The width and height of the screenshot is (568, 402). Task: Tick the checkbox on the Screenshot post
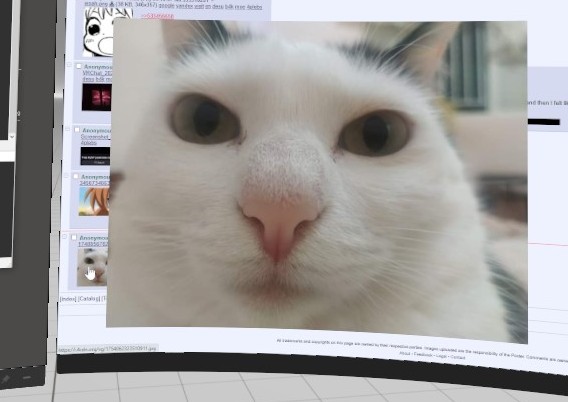[77, 130]
